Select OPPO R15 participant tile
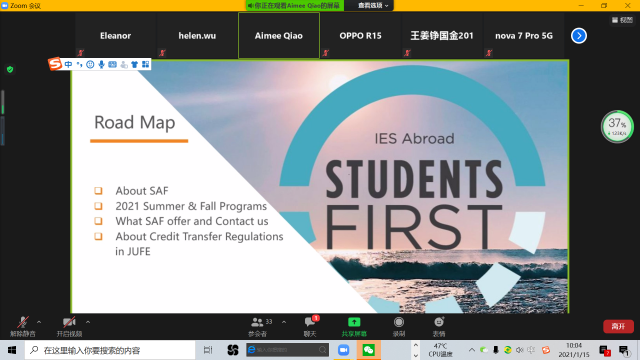Image resolution: width=640 pixels, height=360 pixels. point(360,36)
